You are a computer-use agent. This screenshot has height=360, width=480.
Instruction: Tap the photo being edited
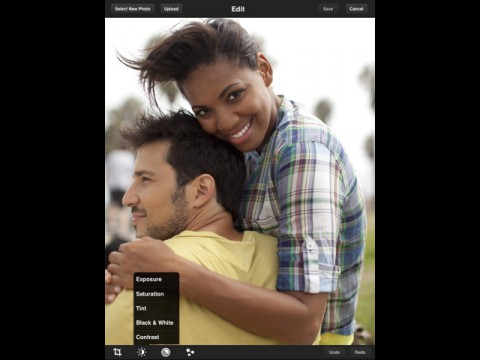[x=240, y=181]
